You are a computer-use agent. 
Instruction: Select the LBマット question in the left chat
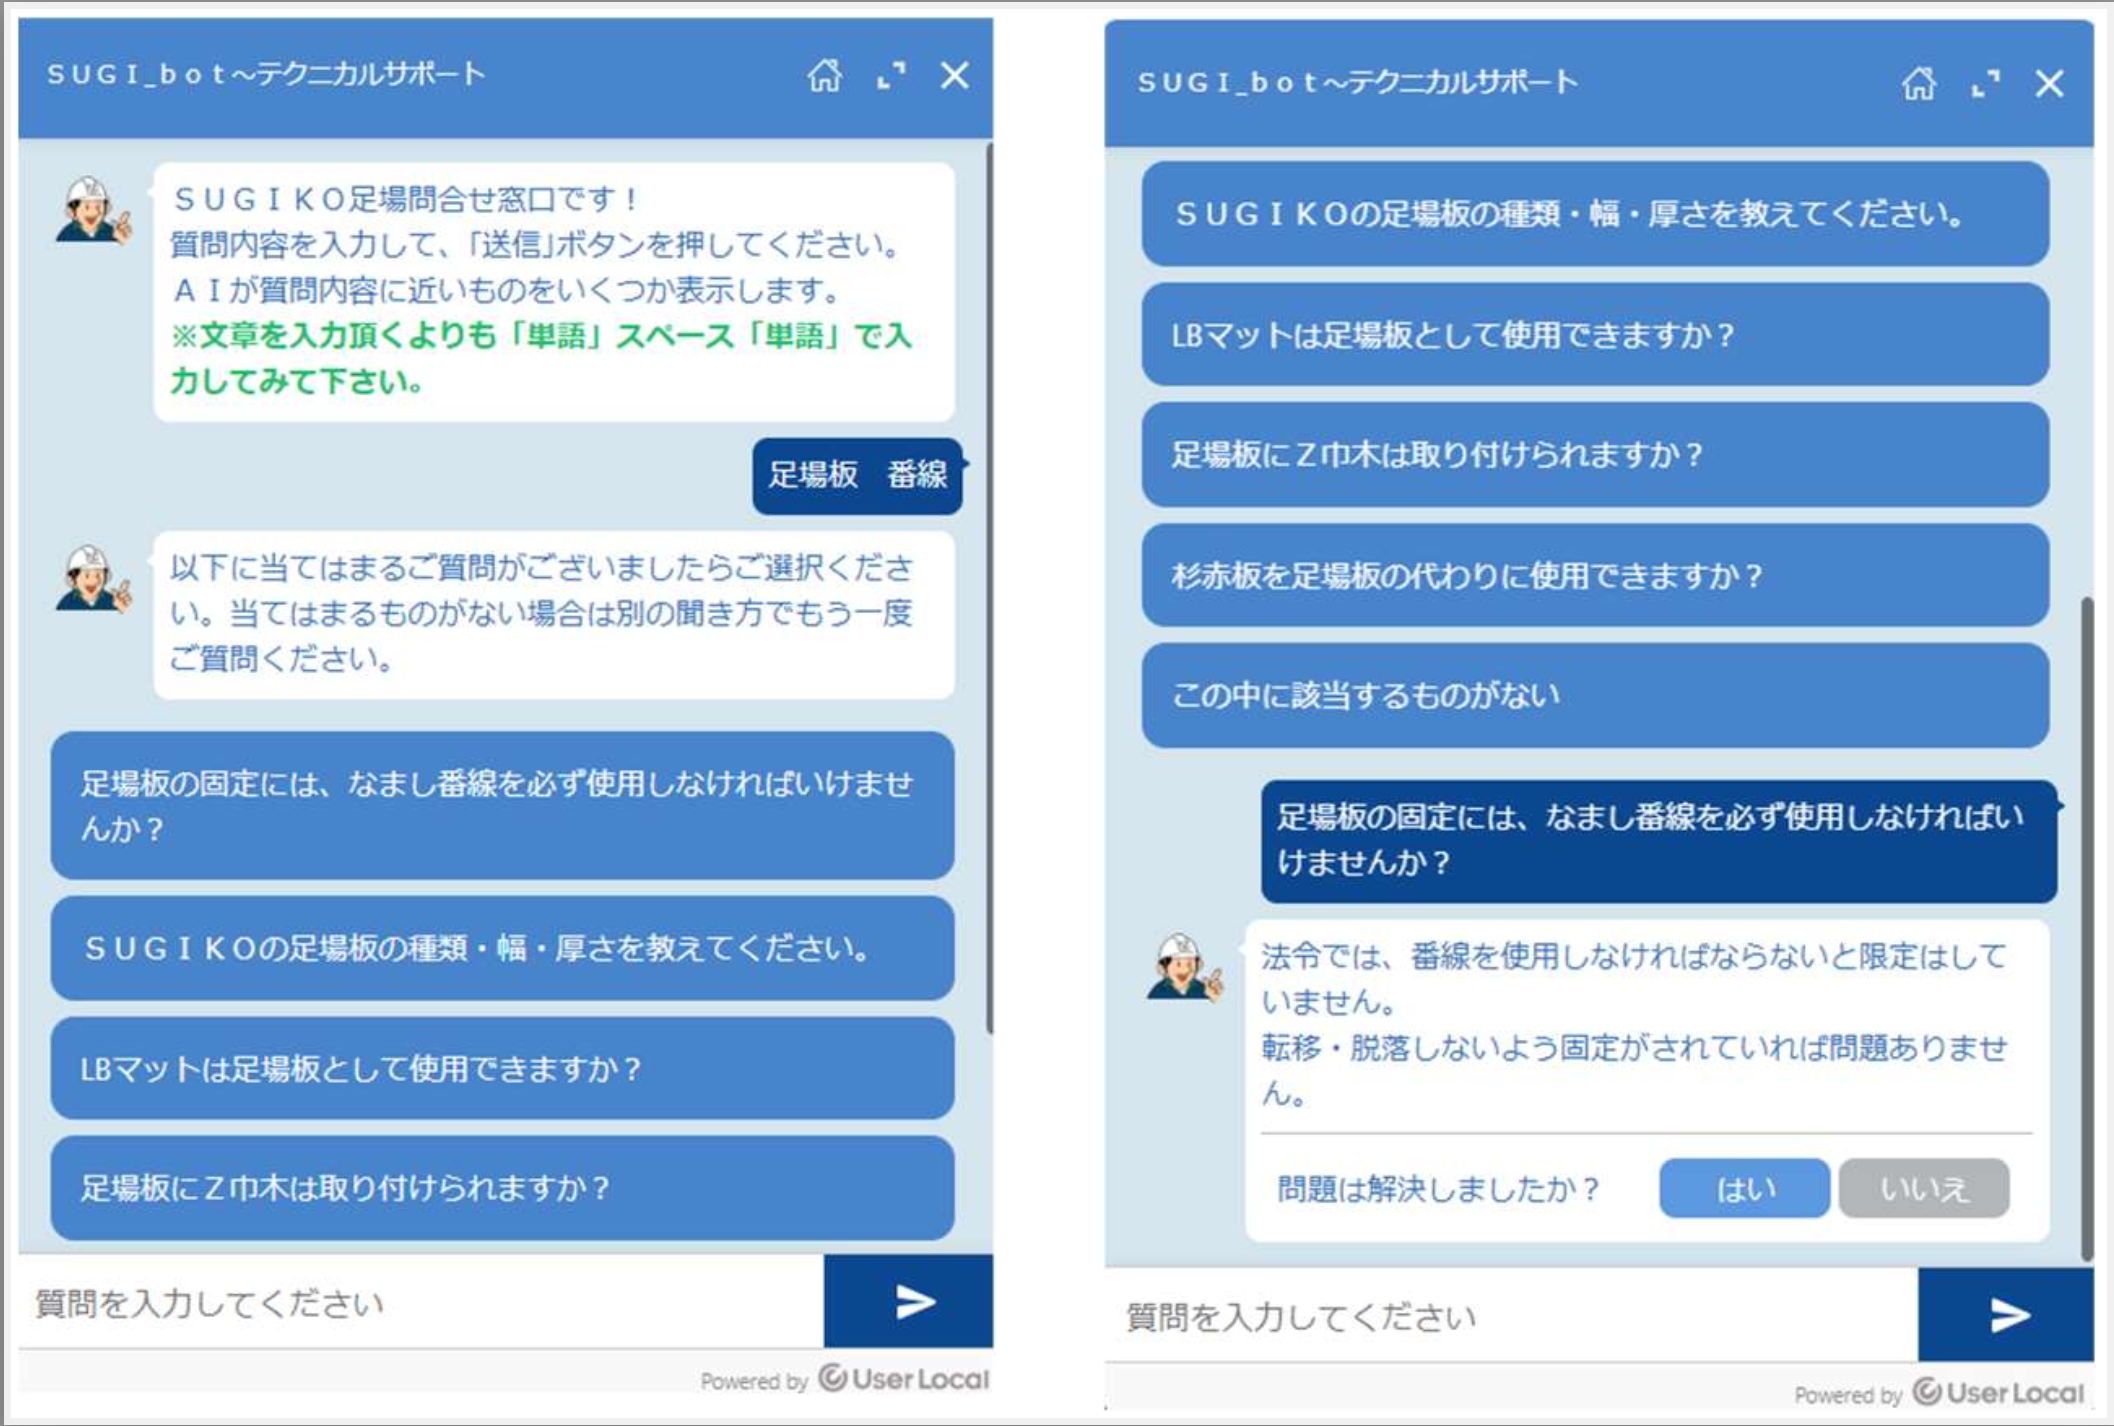coord(502,1068)
